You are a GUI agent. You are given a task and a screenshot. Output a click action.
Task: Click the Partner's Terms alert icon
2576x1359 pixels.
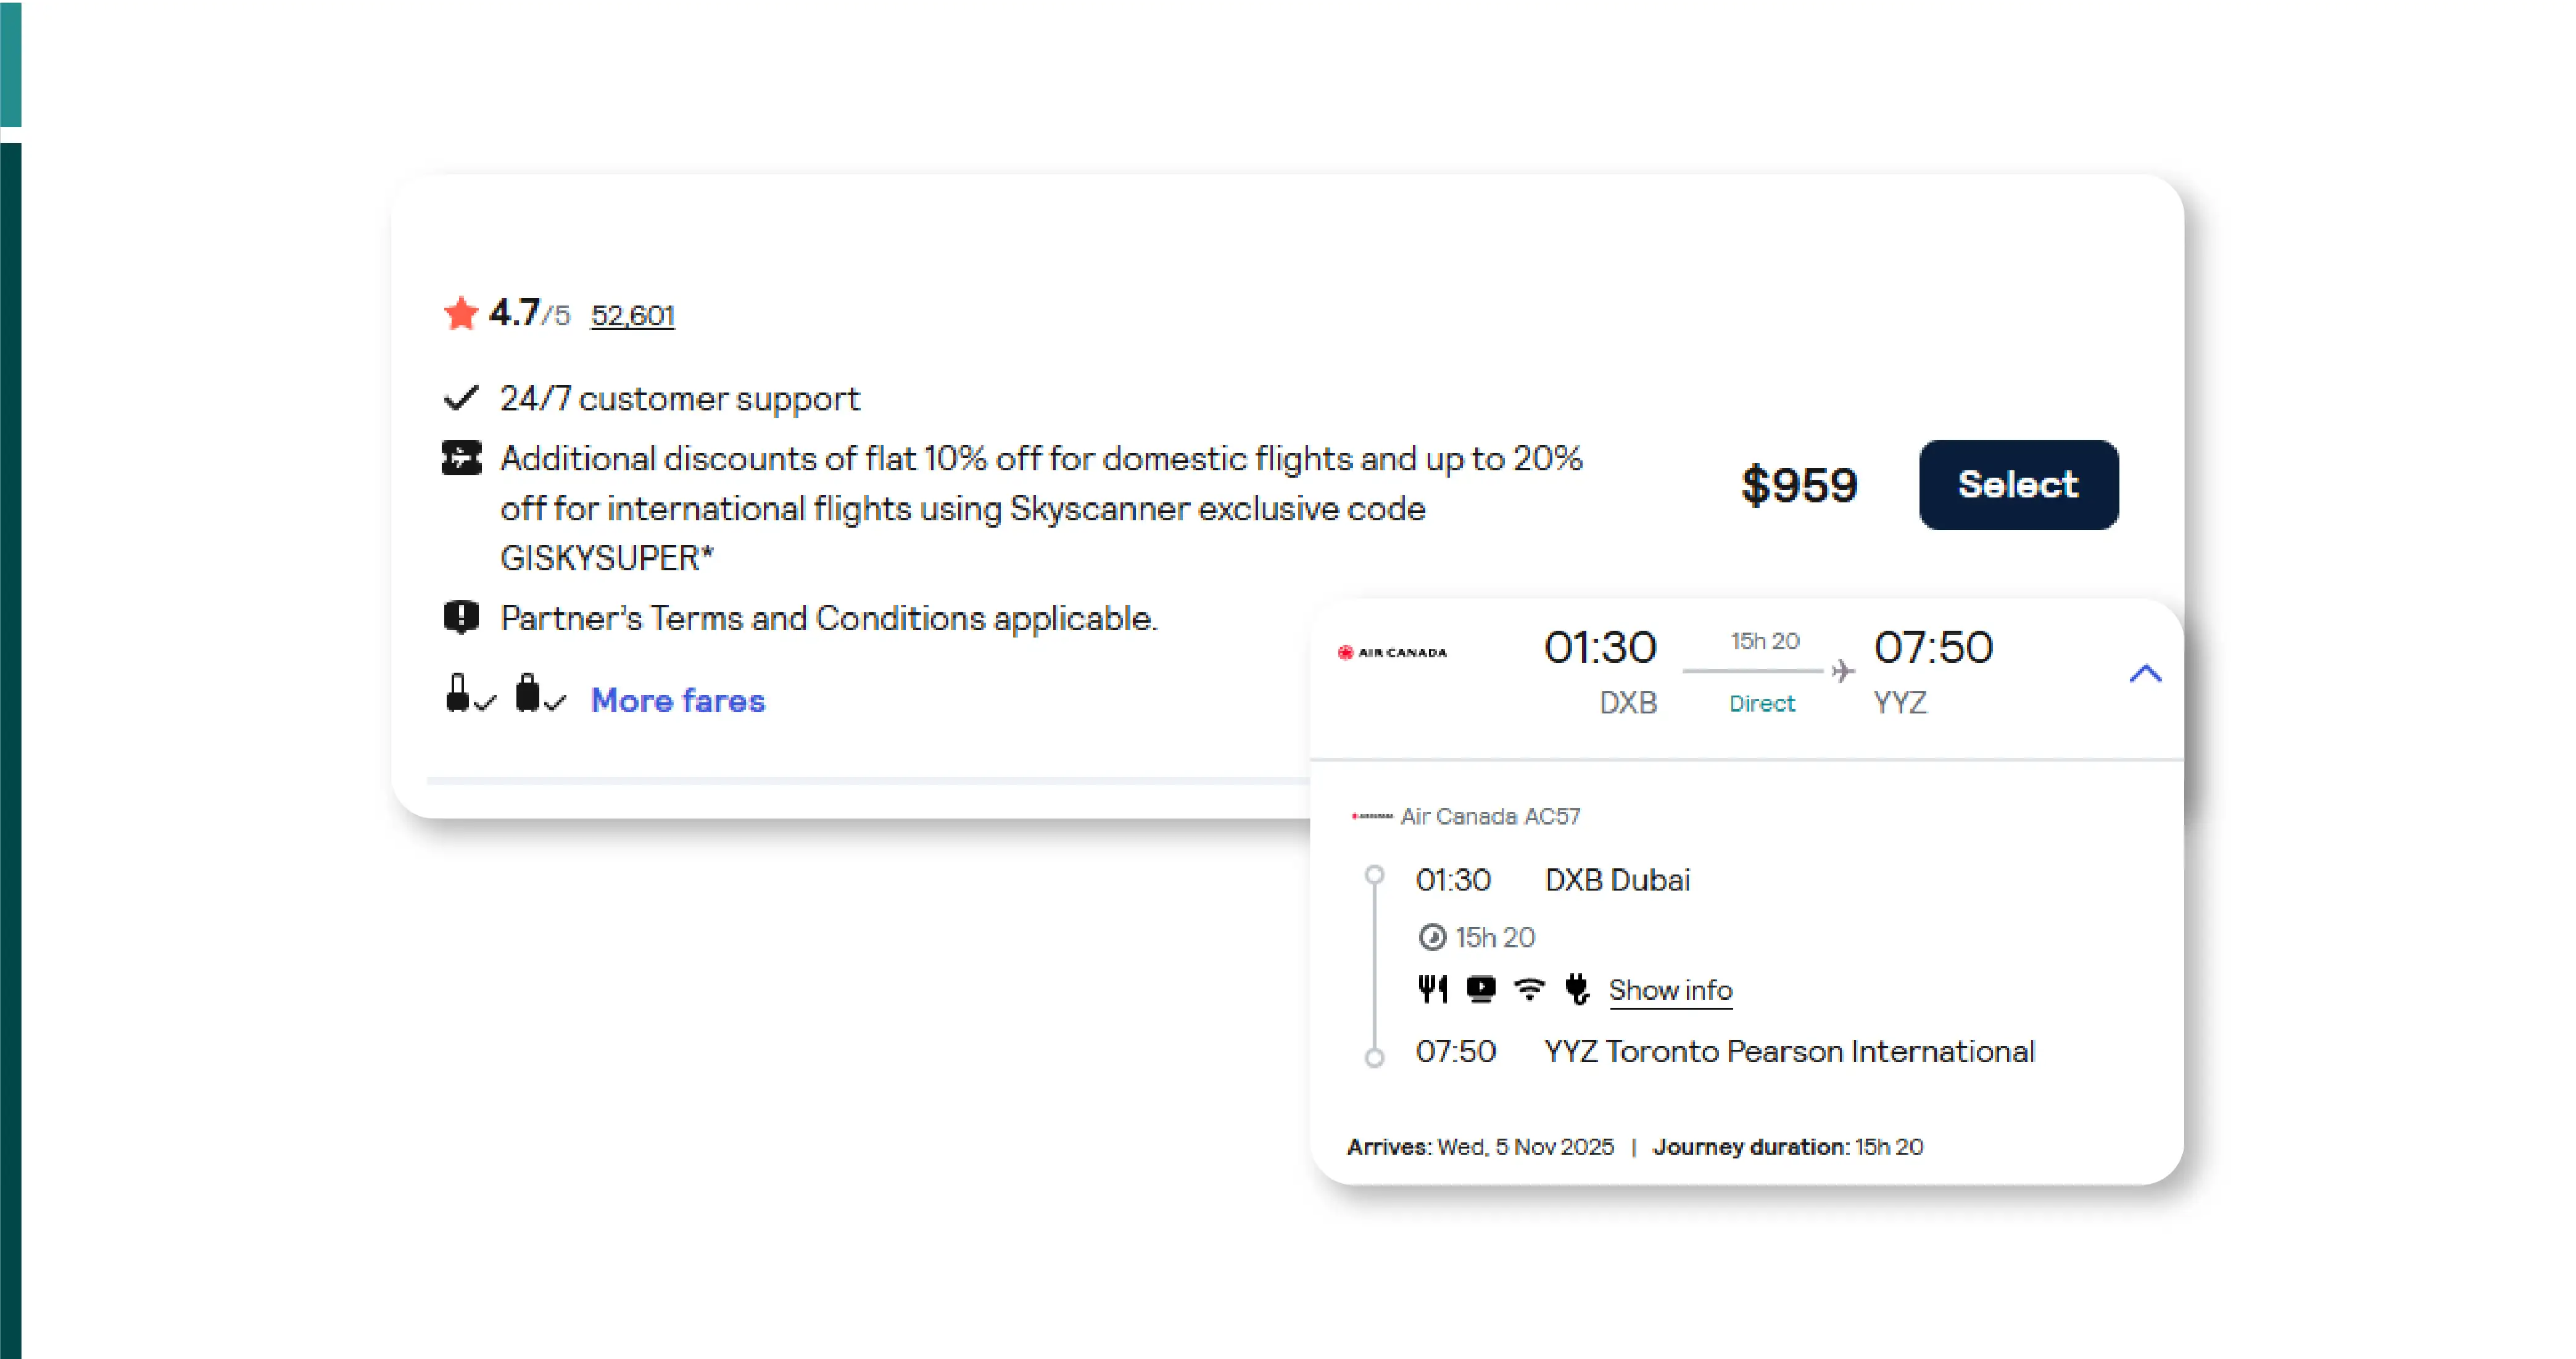(461, 617)
